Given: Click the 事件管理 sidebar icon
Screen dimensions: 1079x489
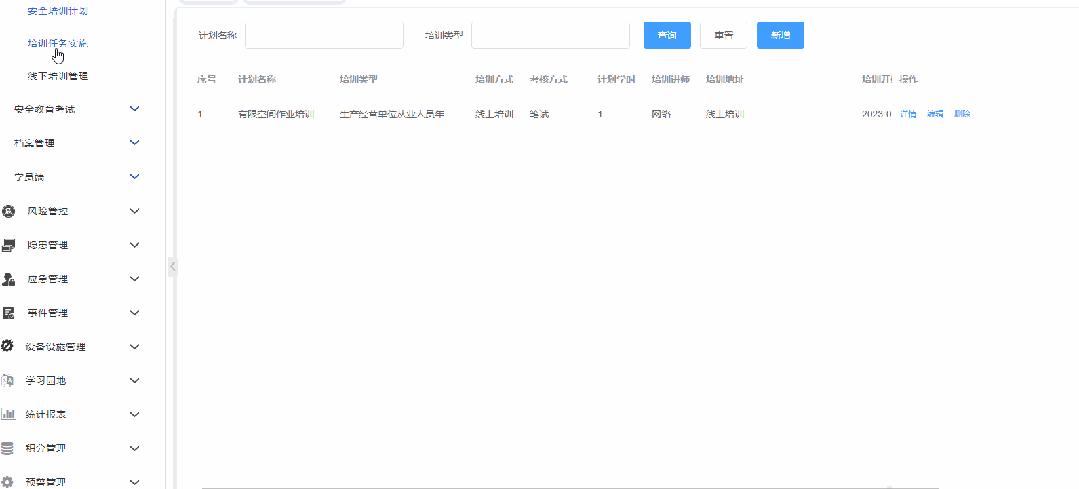Looking at the screenshot, I should pyautogui.click(x=8, y=313).
